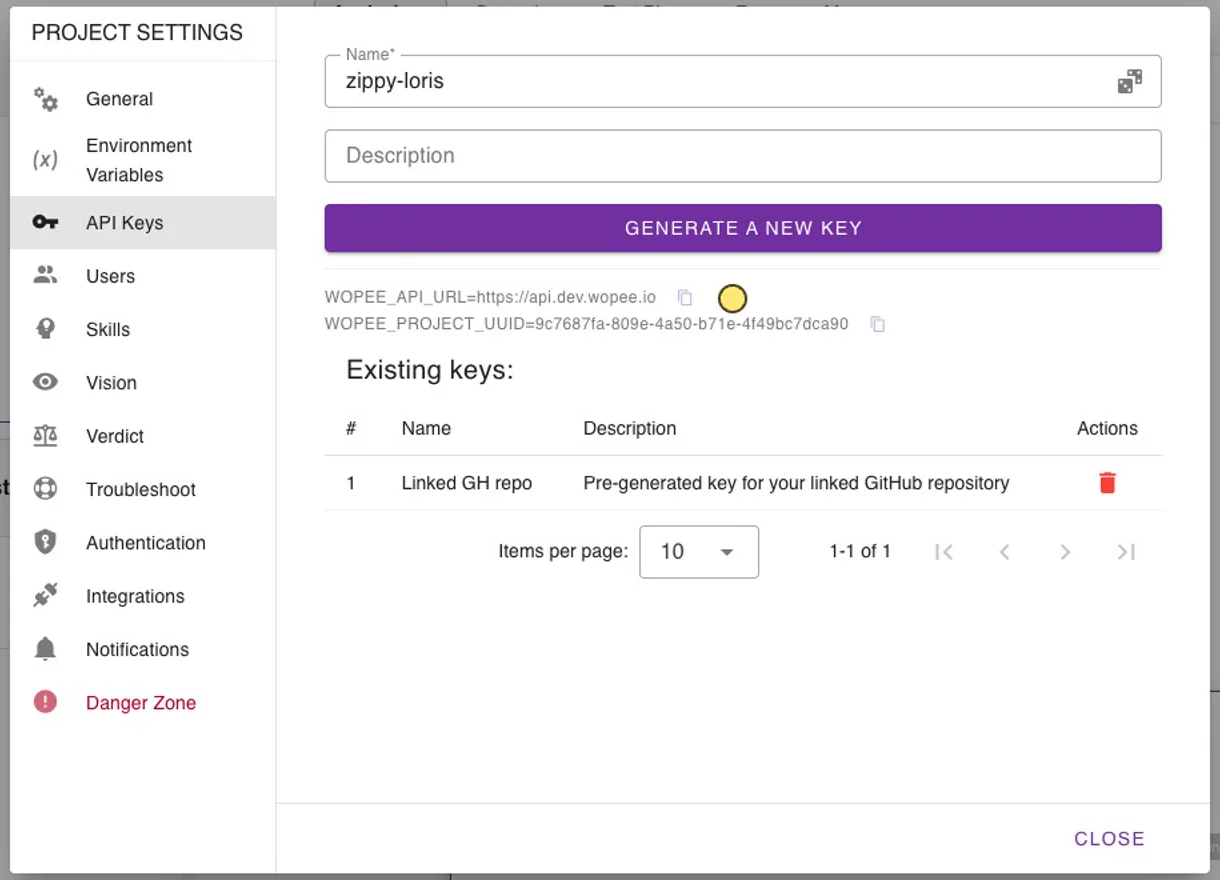The width and height of the screenshot is (1220, 880).
Task: Click 'Pre-generated key for your linked GitHub repository'
Action: point(796,483)
